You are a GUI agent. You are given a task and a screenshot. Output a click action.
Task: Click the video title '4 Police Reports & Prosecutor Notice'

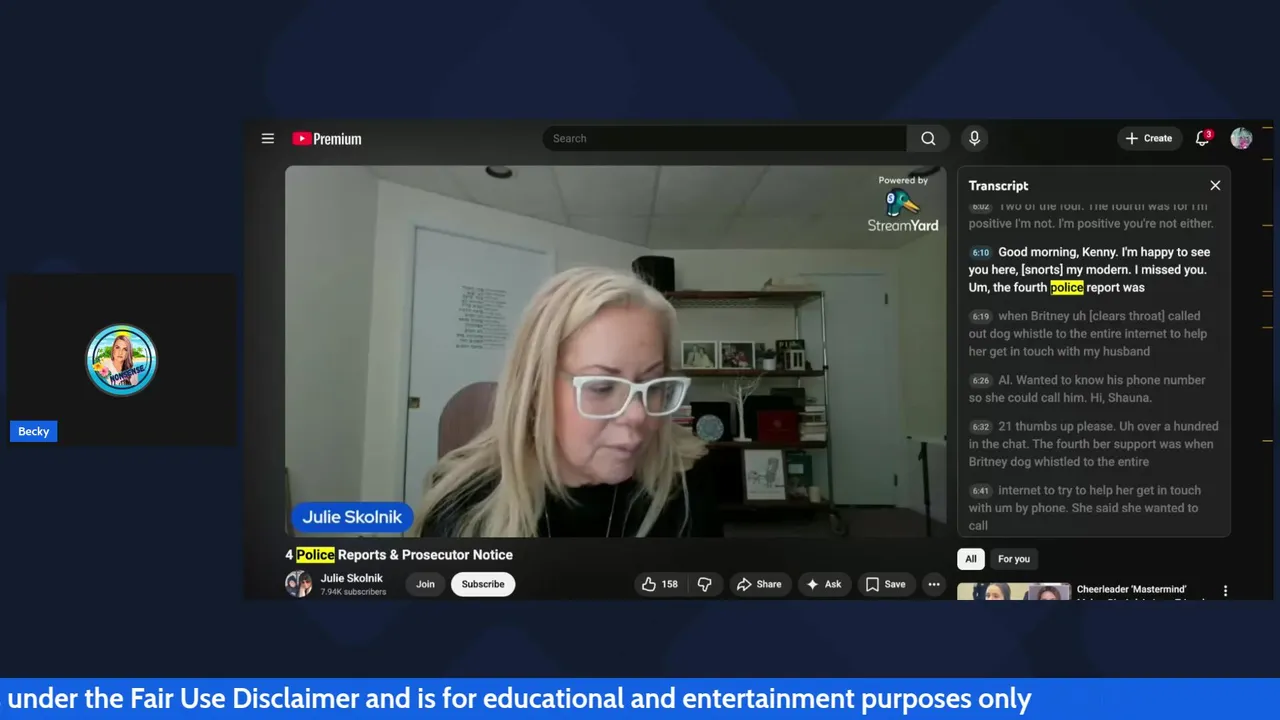tap(399, 555)
